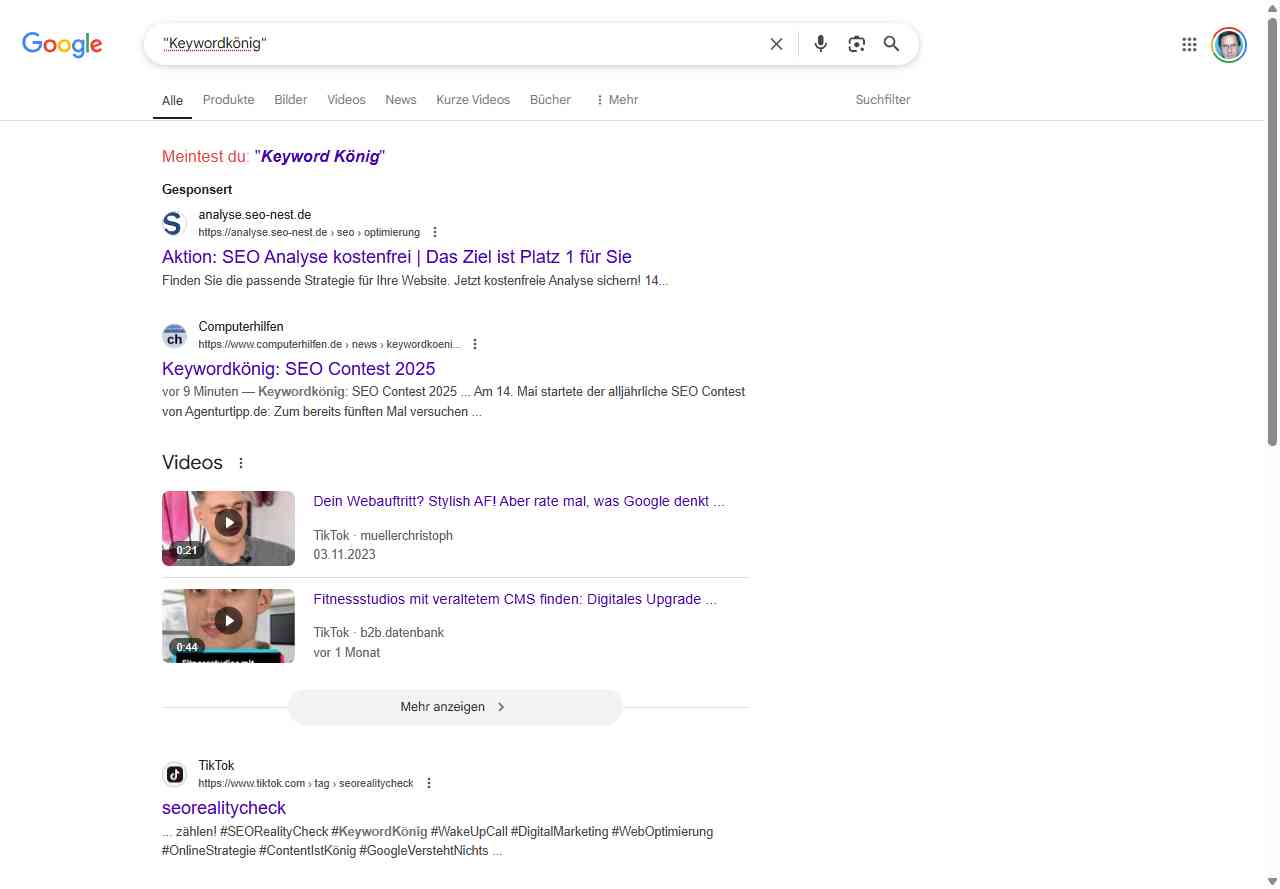Click the page vertical scrollbar
The height and width of the screenshot is (889, 1280).
click(1272, 230)
